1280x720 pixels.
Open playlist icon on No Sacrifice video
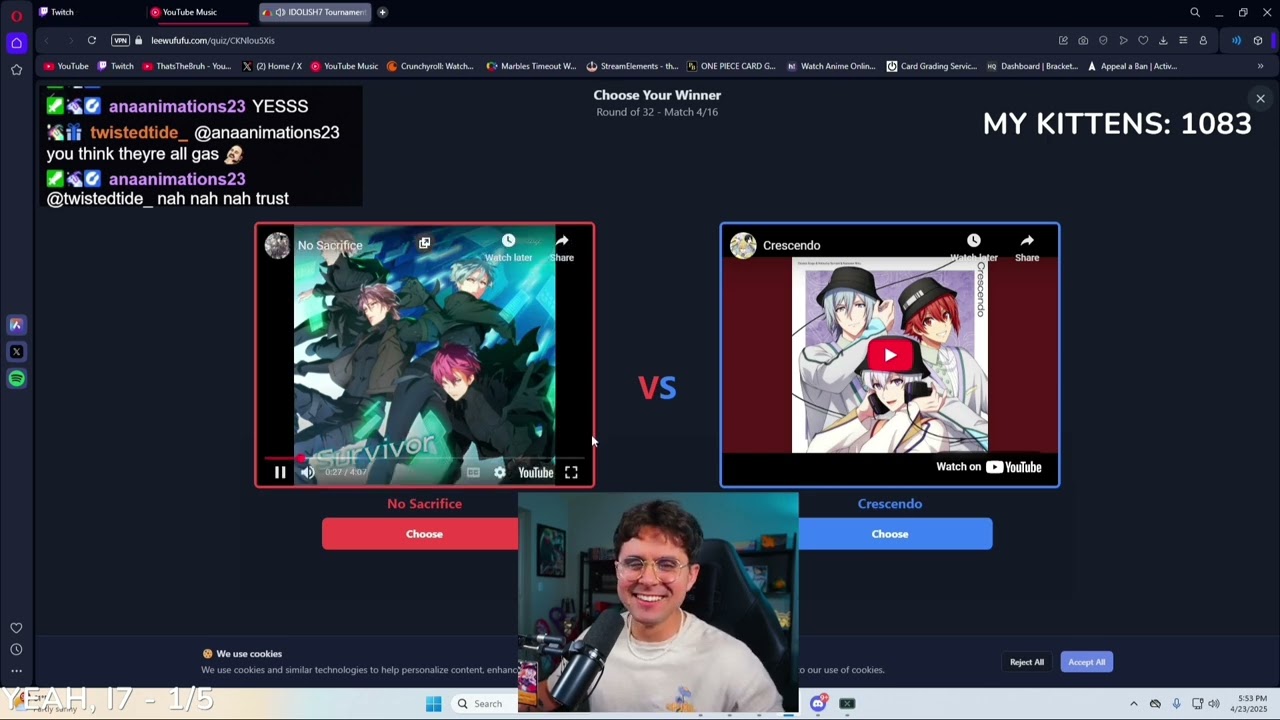coord(424,243)
